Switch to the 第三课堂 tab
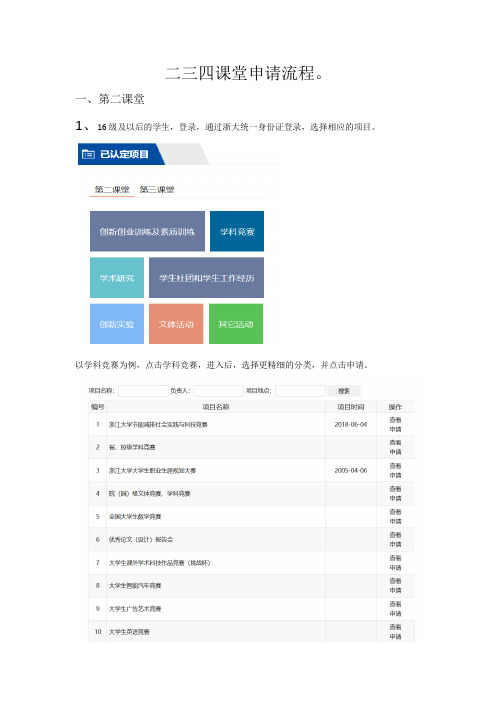496x702 pixels. pyautogui.click(x=157, y=190)
